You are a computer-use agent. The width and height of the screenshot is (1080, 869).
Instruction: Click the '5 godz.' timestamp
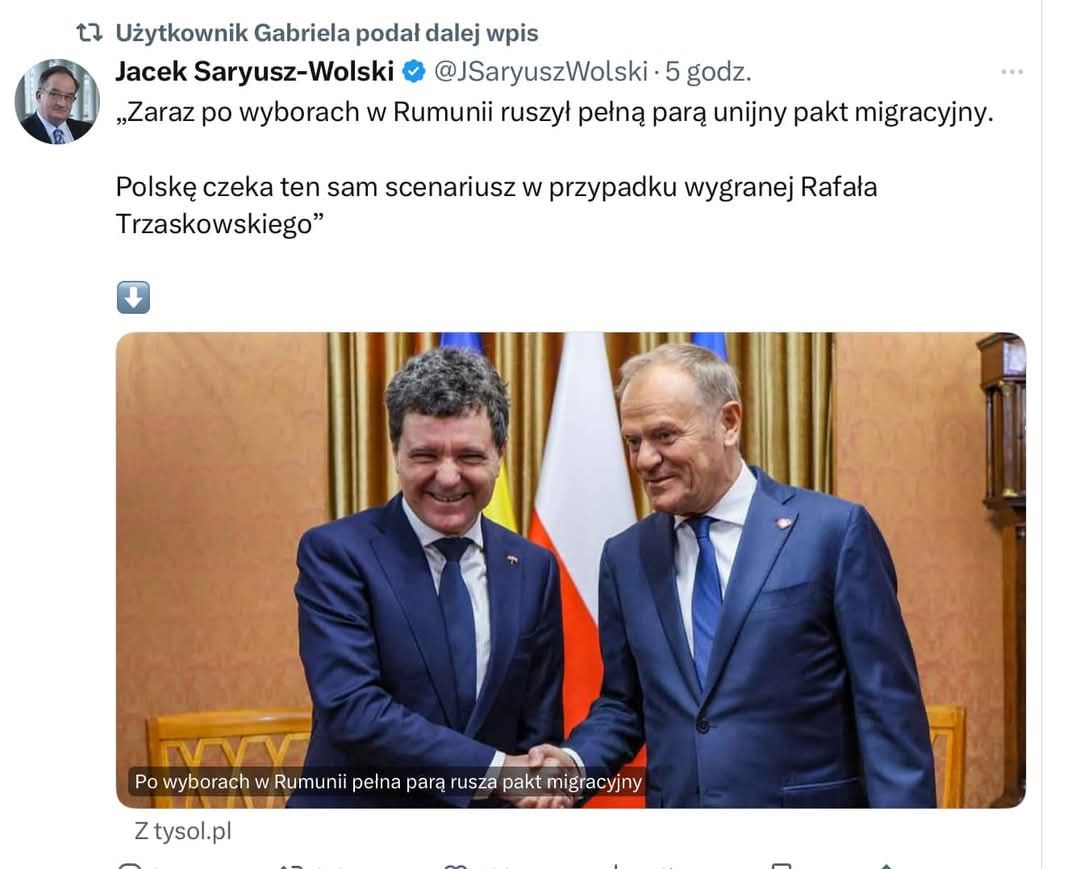click(x=707, y=72)
